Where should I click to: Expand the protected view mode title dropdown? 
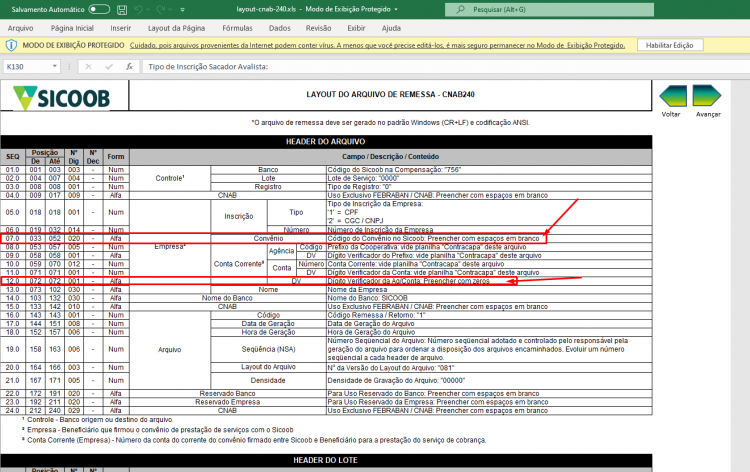[x=396, y=9]
